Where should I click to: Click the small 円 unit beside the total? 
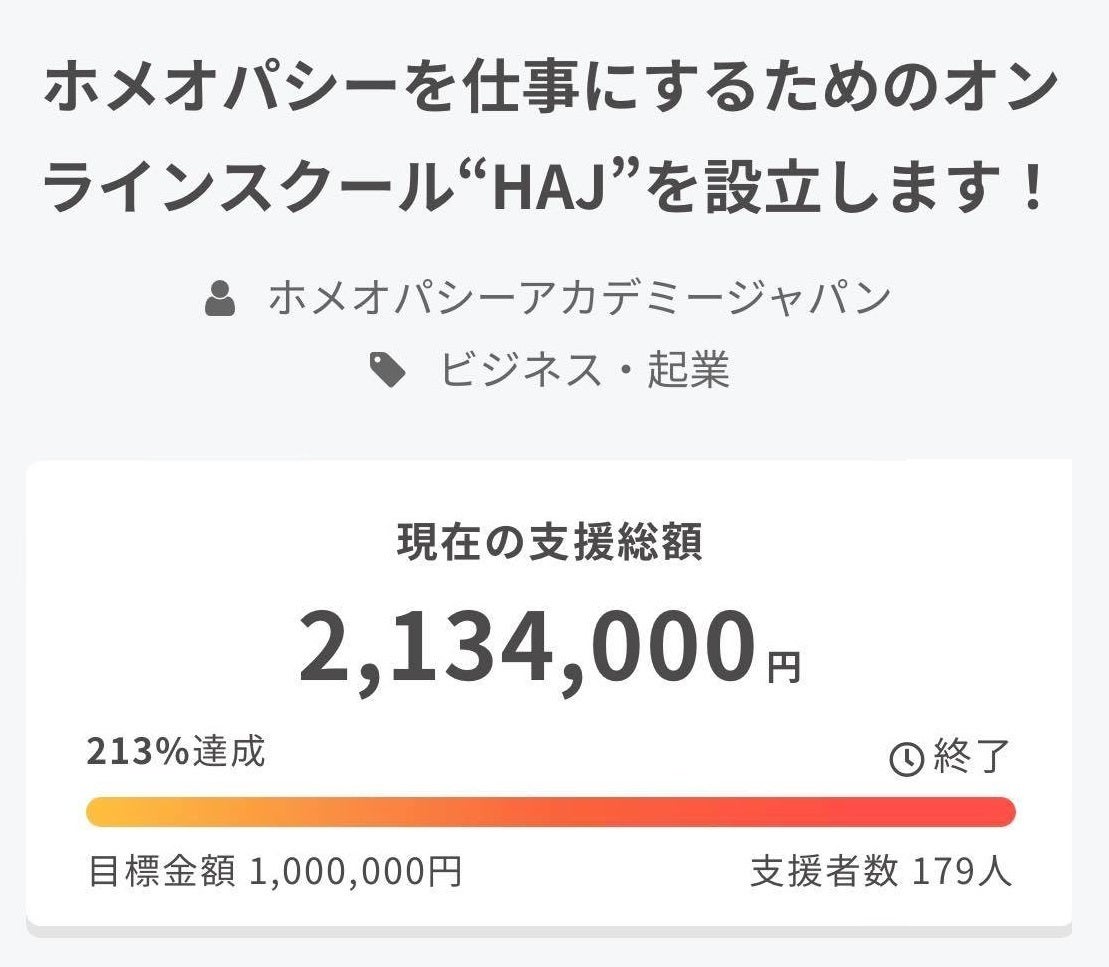784,667
